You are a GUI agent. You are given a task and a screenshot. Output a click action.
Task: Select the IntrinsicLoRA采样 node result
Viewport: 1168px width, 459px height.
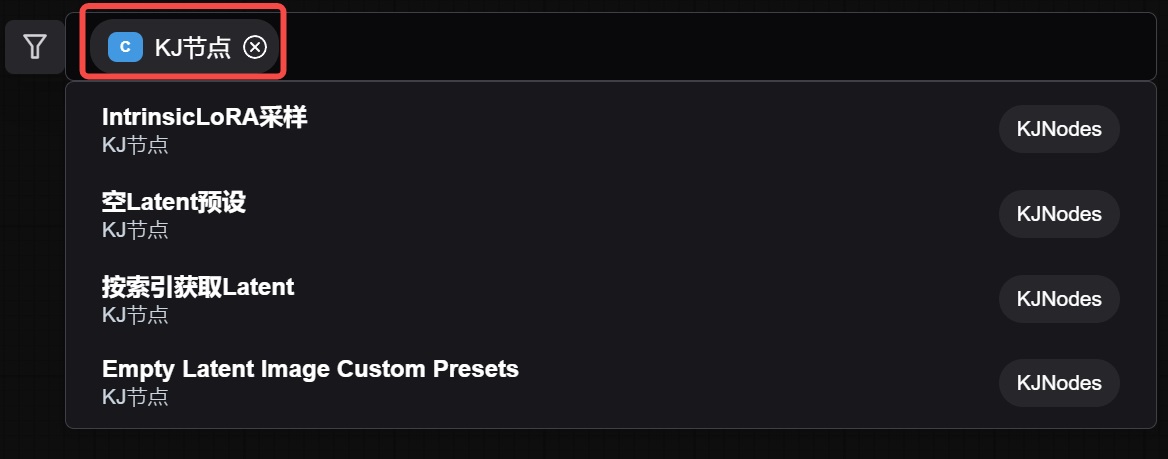click(x=204, y=118)
